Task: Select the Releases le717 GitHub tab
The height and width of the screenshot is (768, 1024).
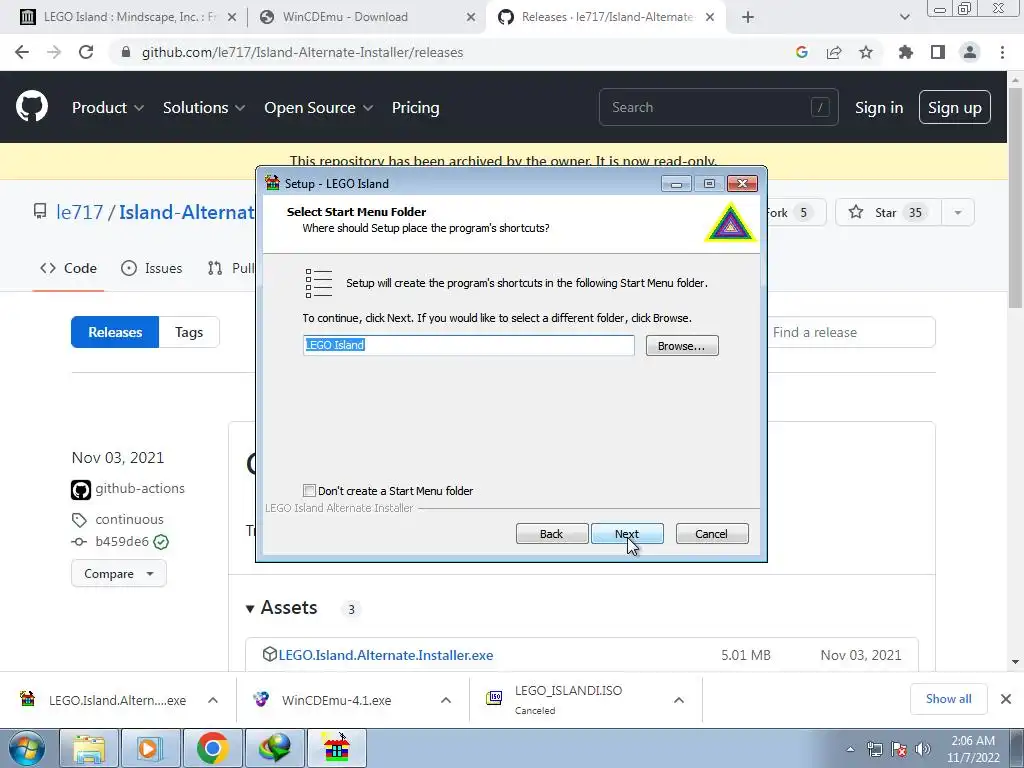Action: [606, 17]
